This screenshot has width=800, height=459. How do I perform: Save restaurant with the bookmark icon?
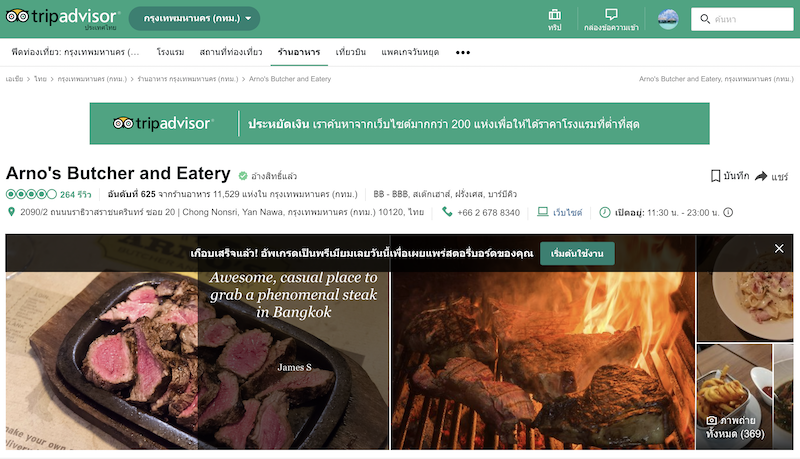click(715, 176)
